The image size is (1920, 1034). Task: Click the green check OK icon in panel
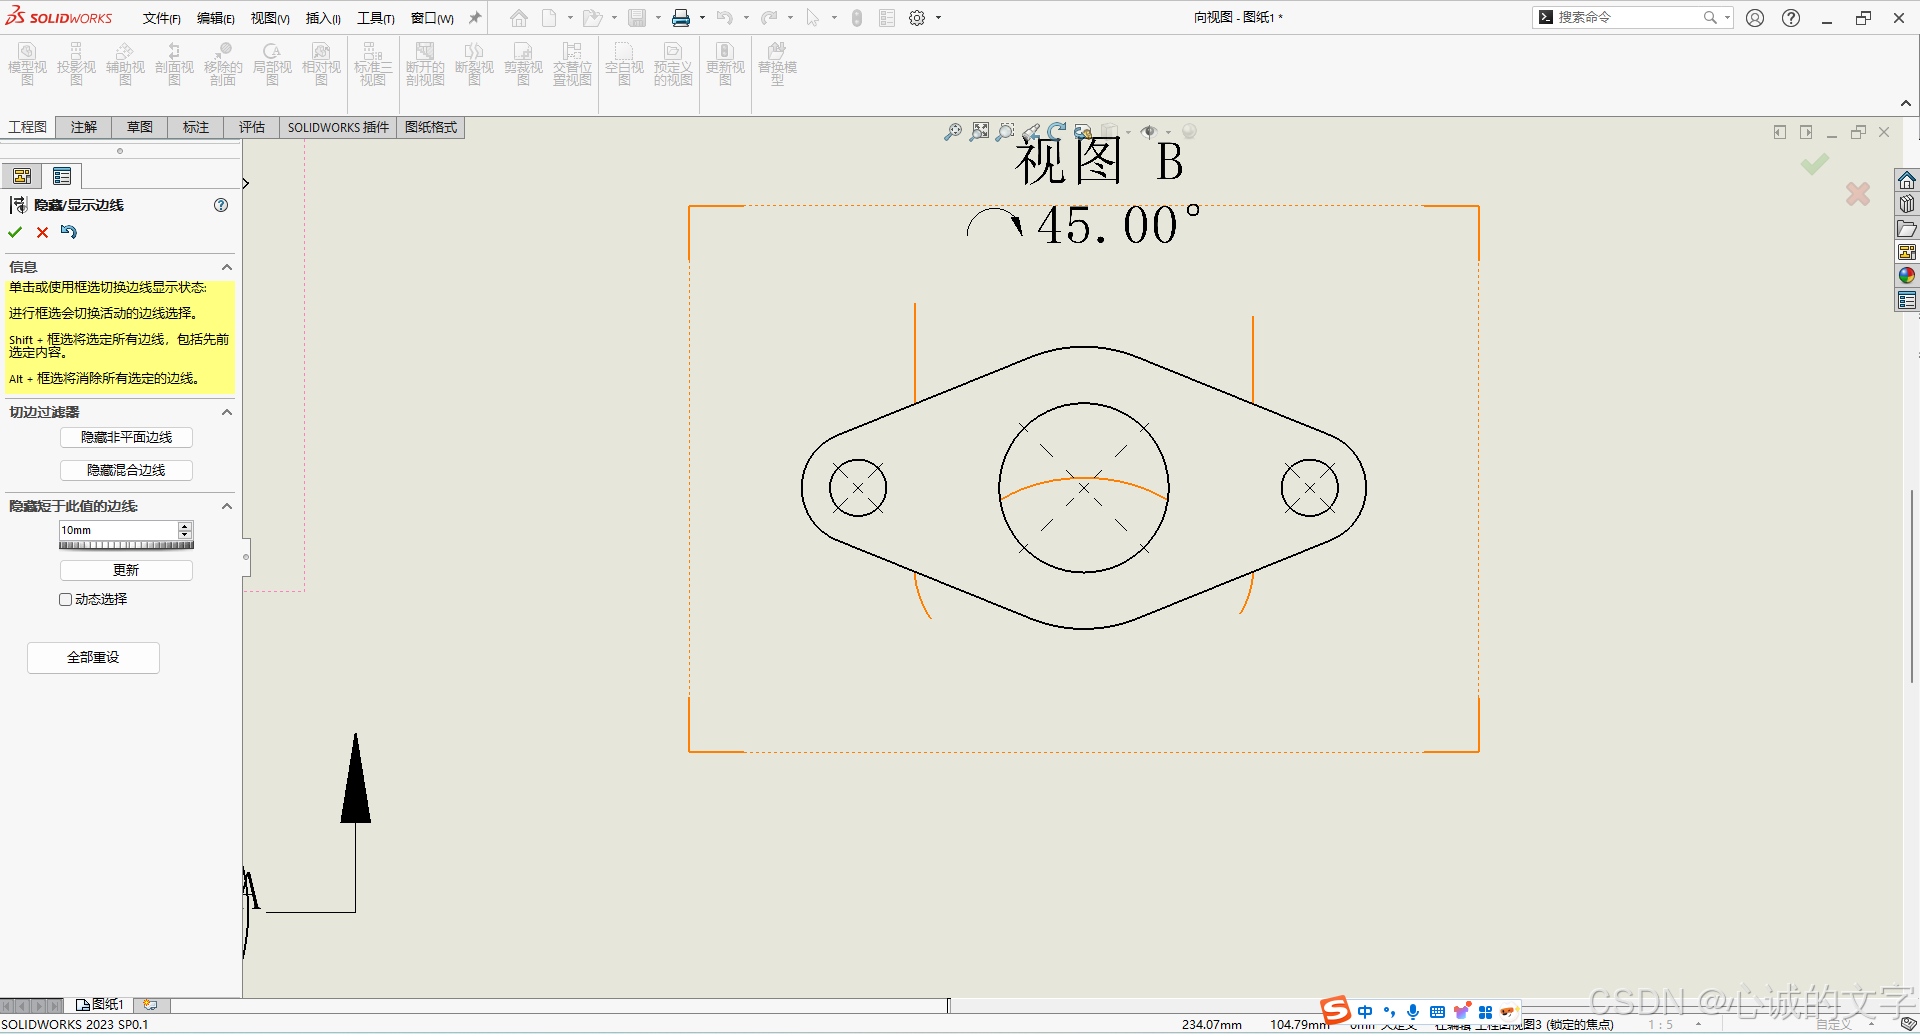15,232
